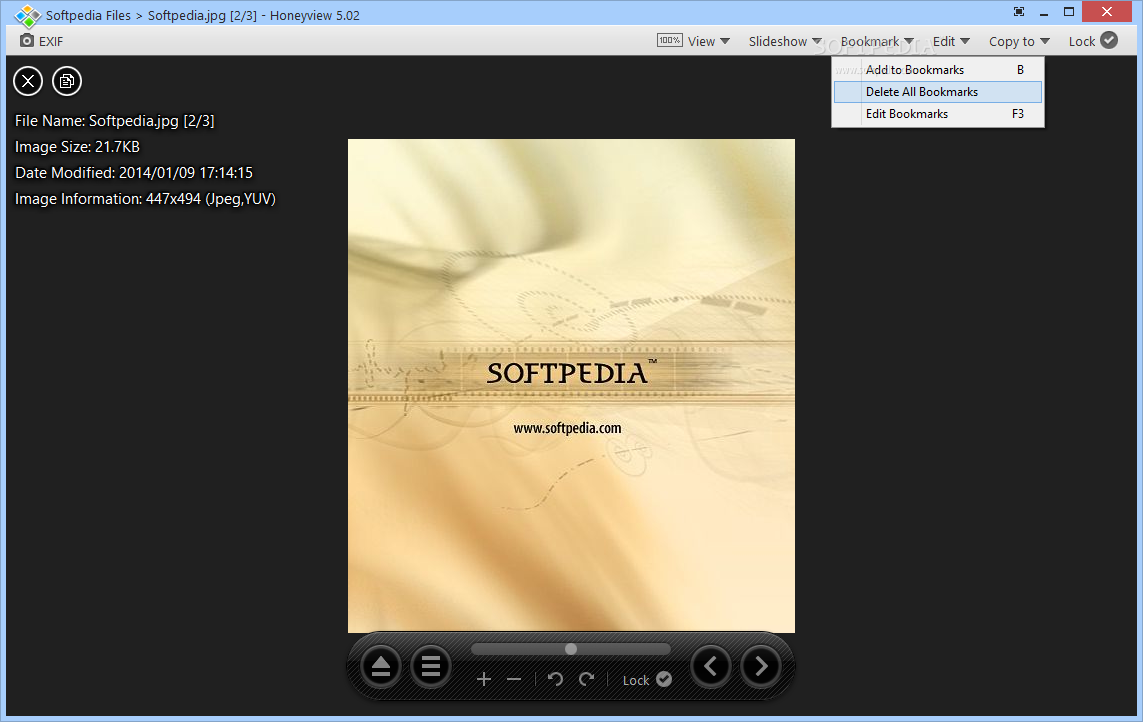Expand the Edit dropdown menu

(x=951, y=42)
